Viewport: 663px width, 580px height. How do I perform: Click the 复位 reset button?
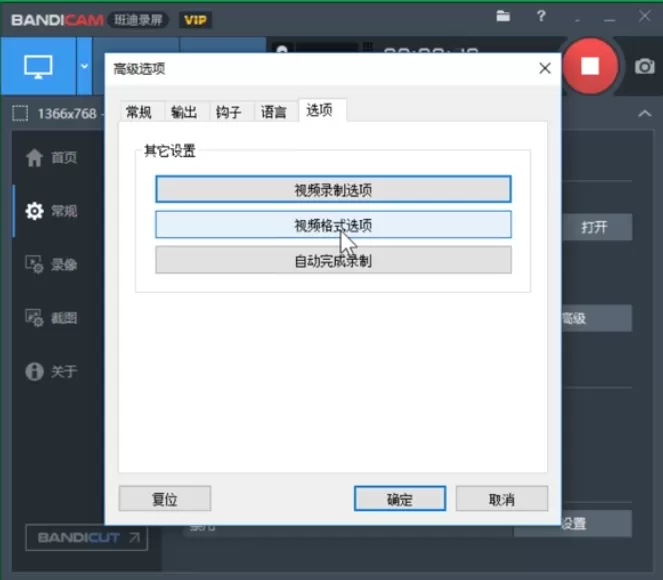click(x=165, y=499)
